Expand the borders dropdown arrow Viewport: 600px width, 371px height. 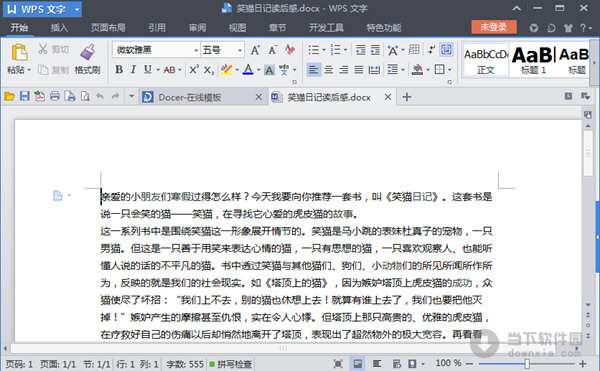449,70
